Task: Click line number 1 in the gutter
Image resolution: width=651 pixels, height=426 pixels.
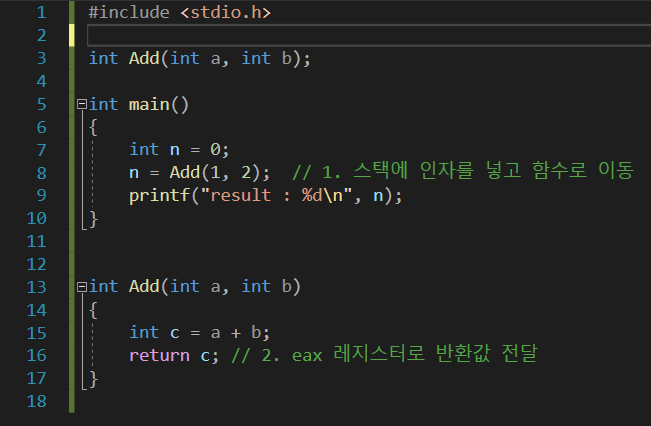Action: 41,12
